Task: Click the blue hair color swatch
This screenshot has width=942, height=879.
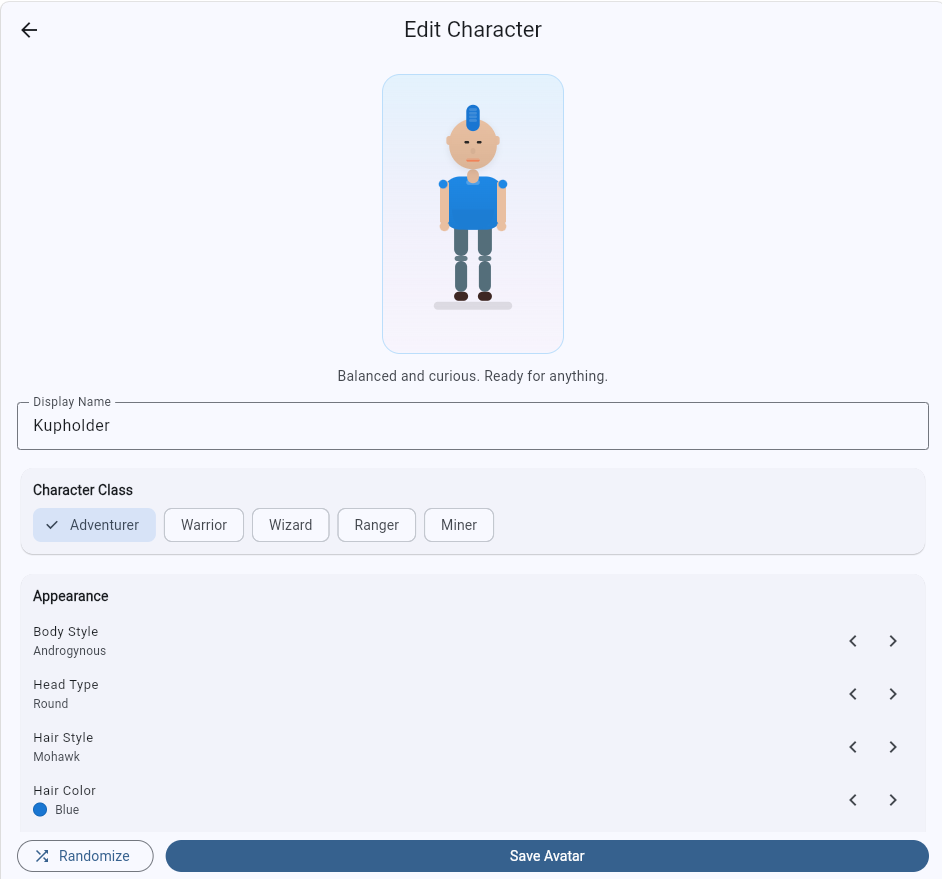Action: tap(40, 810)
